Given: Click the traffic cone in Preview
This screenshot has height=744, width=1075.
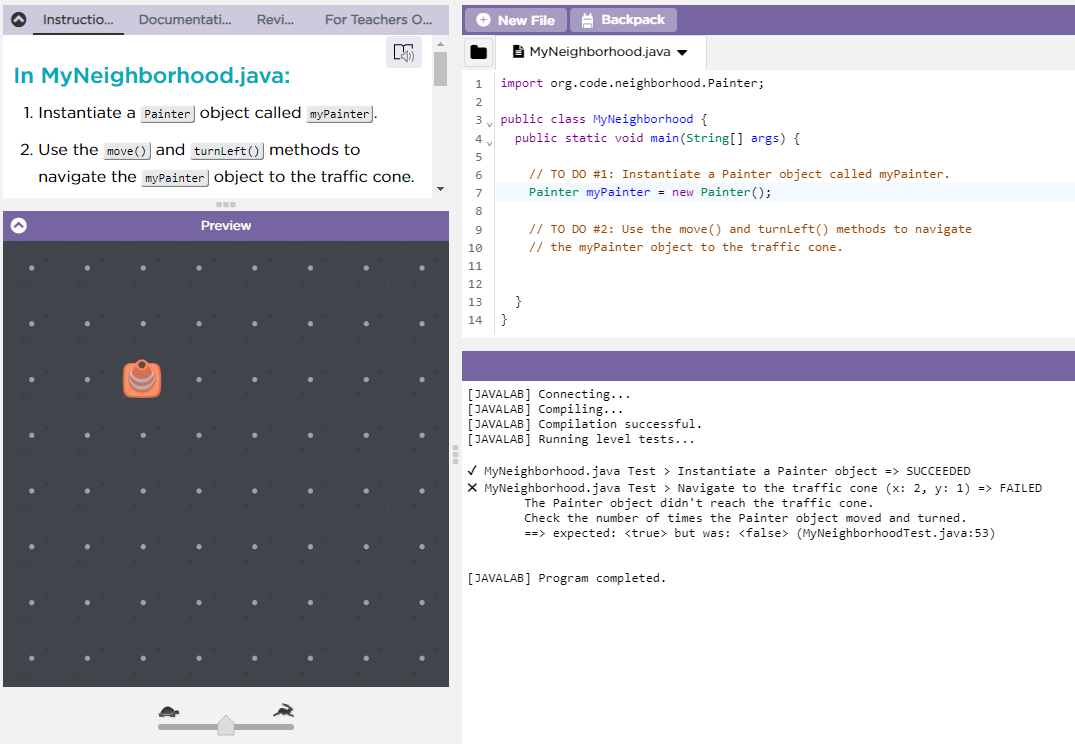Looking at the screenshot, I should (142, 379).
